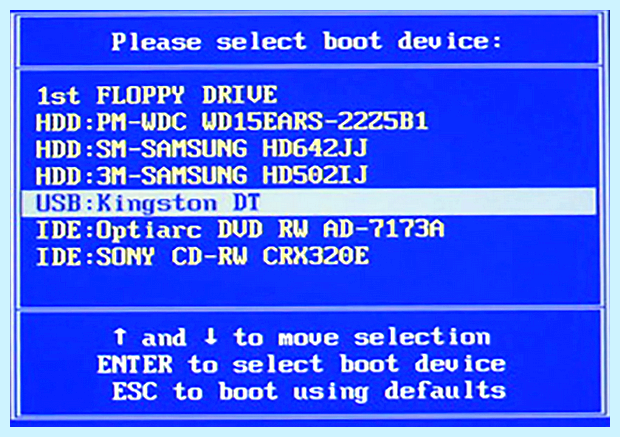Click the 'CRX320E' model number
The width and height of the screenshot is (620, 437).
click(x=316, y=257)
